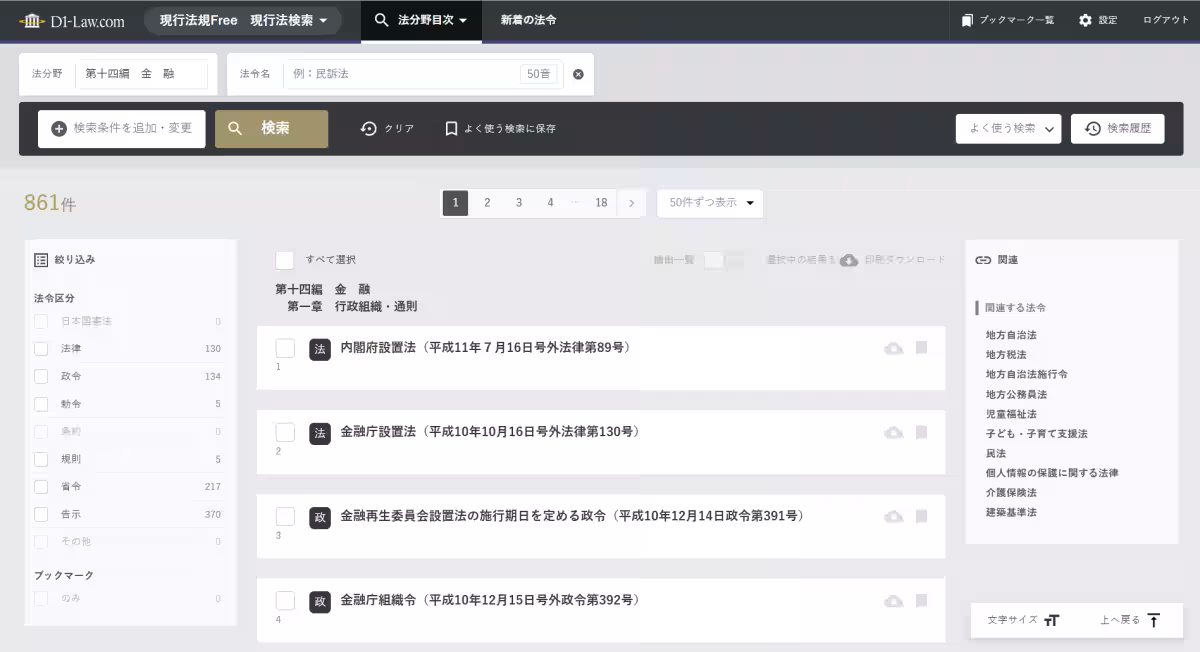Open the ブックマーク一覧 bookmark icon
Viewport: 1200px width, 652px height.
click(x=966, y=19)
